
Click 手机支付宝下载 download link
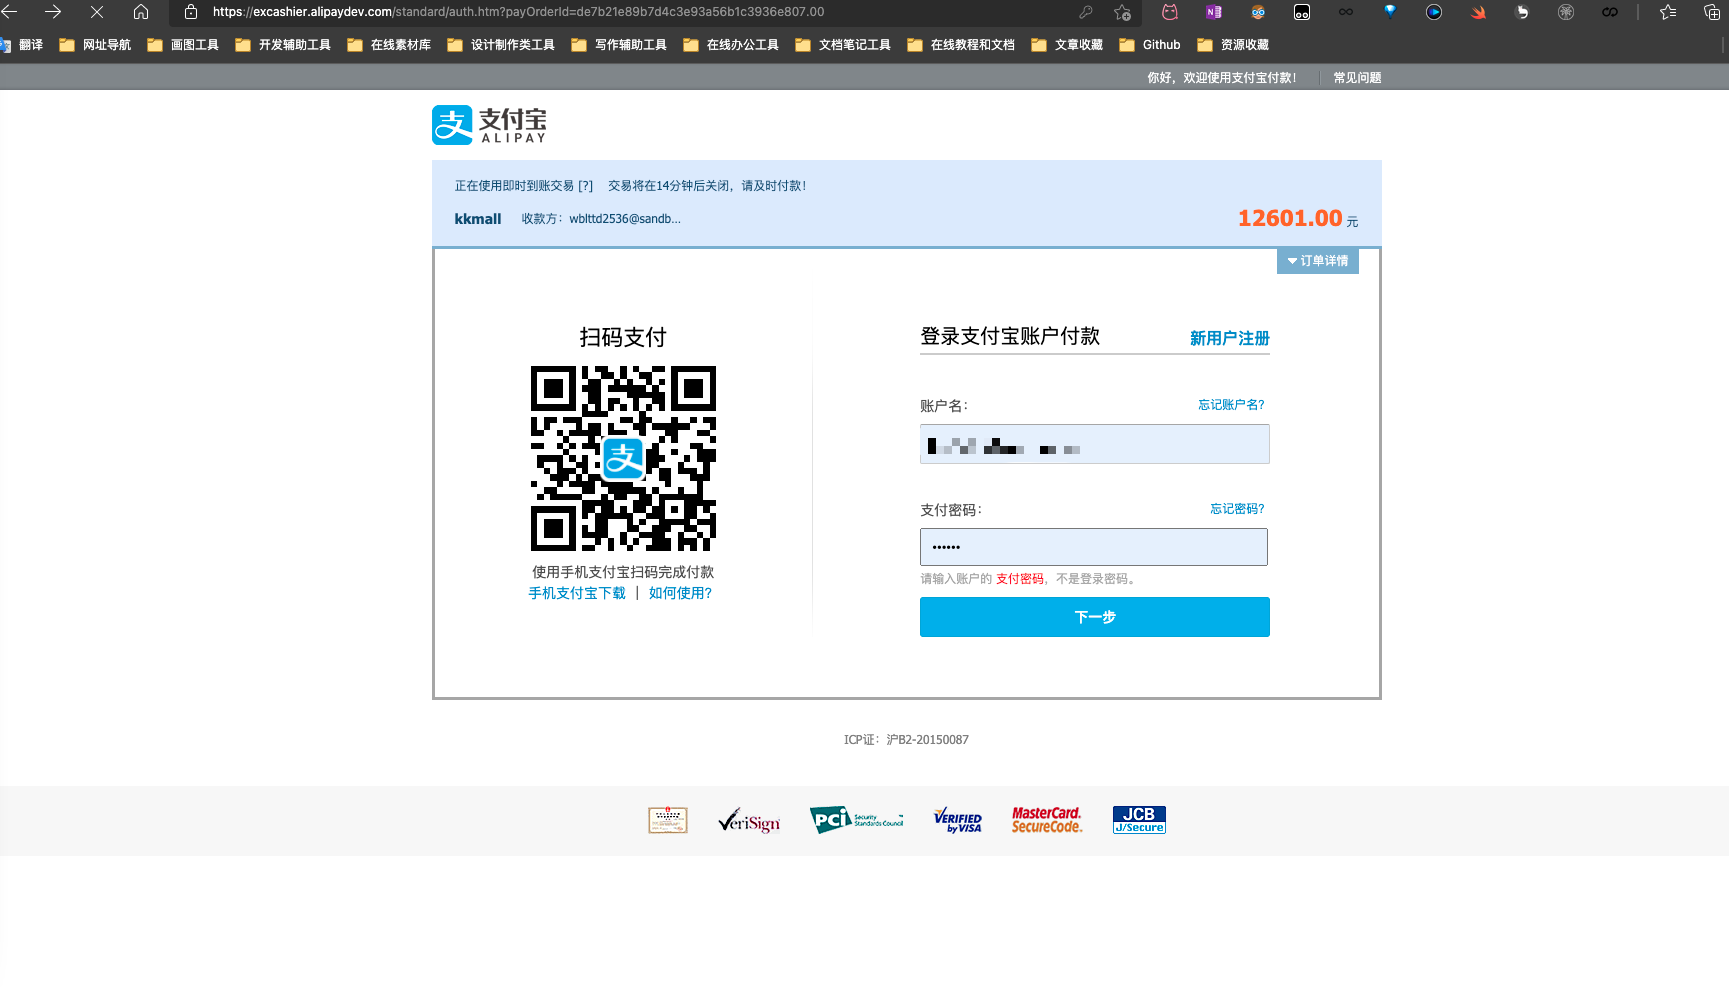tap(577, 593)
